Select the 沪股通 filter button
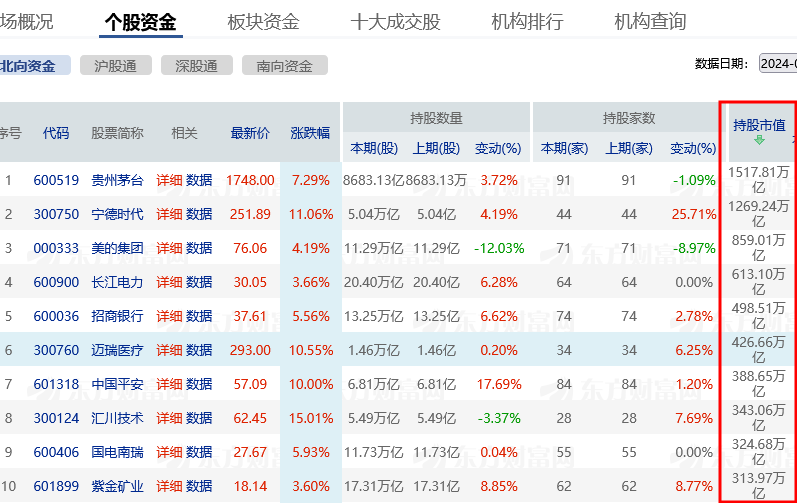This screenshot has height=503, width=797. 115,66
